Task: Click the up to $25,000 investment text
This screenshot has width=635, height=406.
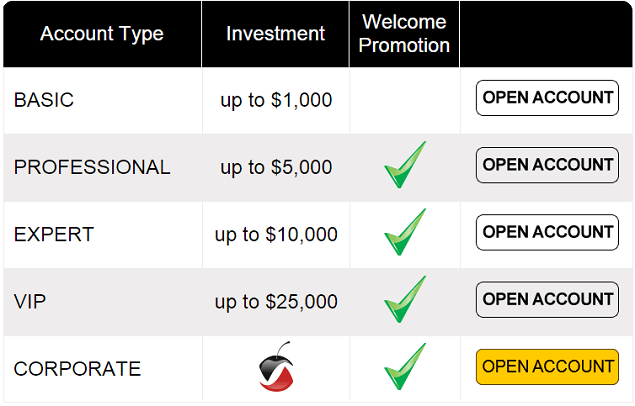Action: tap(276, 302)
